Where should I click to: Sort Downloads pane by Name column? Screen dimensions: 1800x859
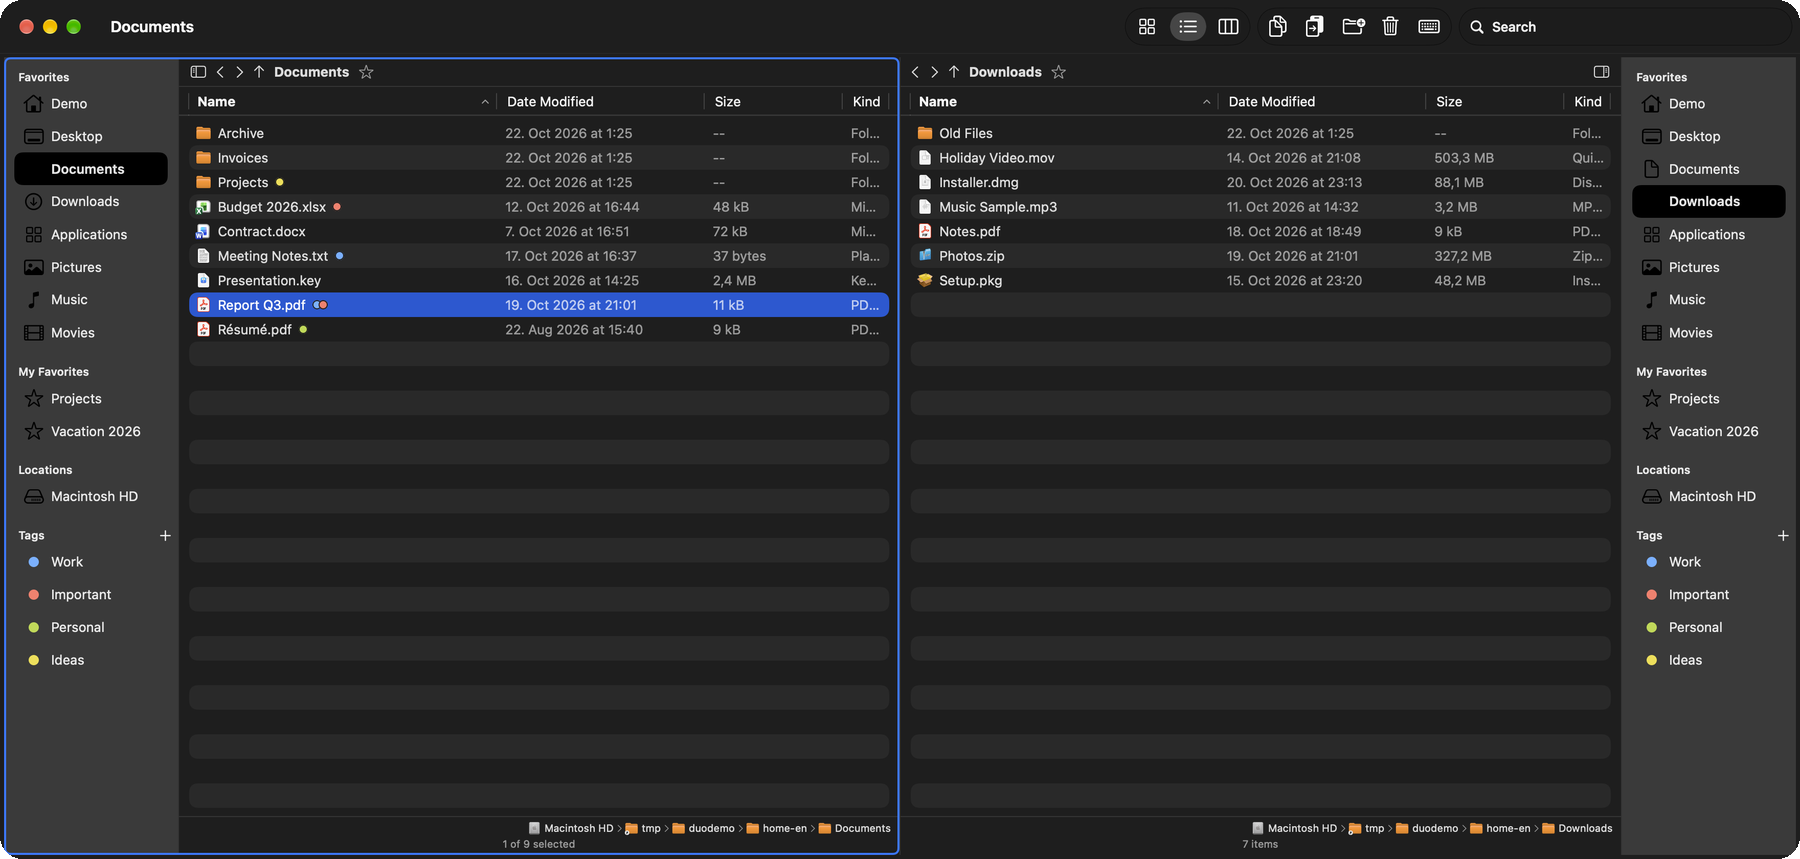[x=1065, y=102]
